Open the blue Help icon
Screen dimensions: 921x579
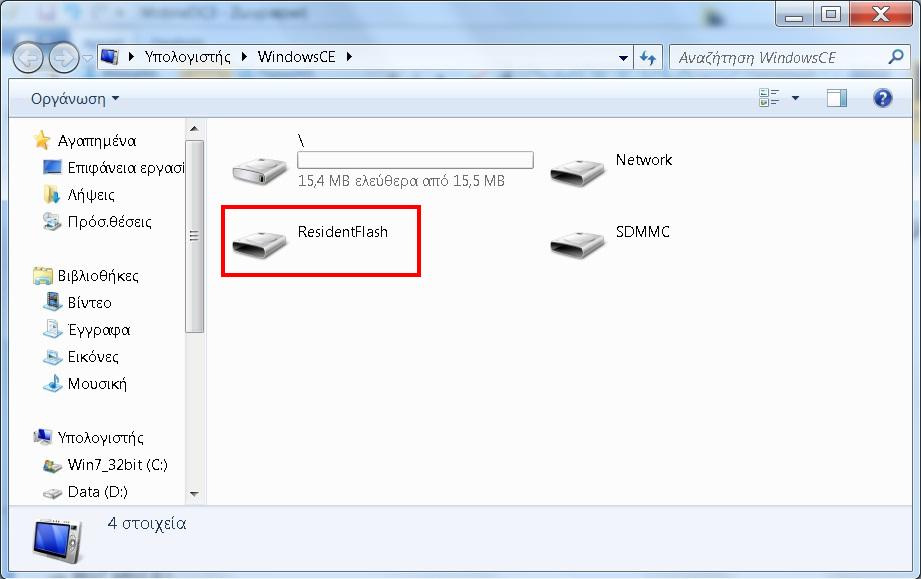[x=882, y=97]
